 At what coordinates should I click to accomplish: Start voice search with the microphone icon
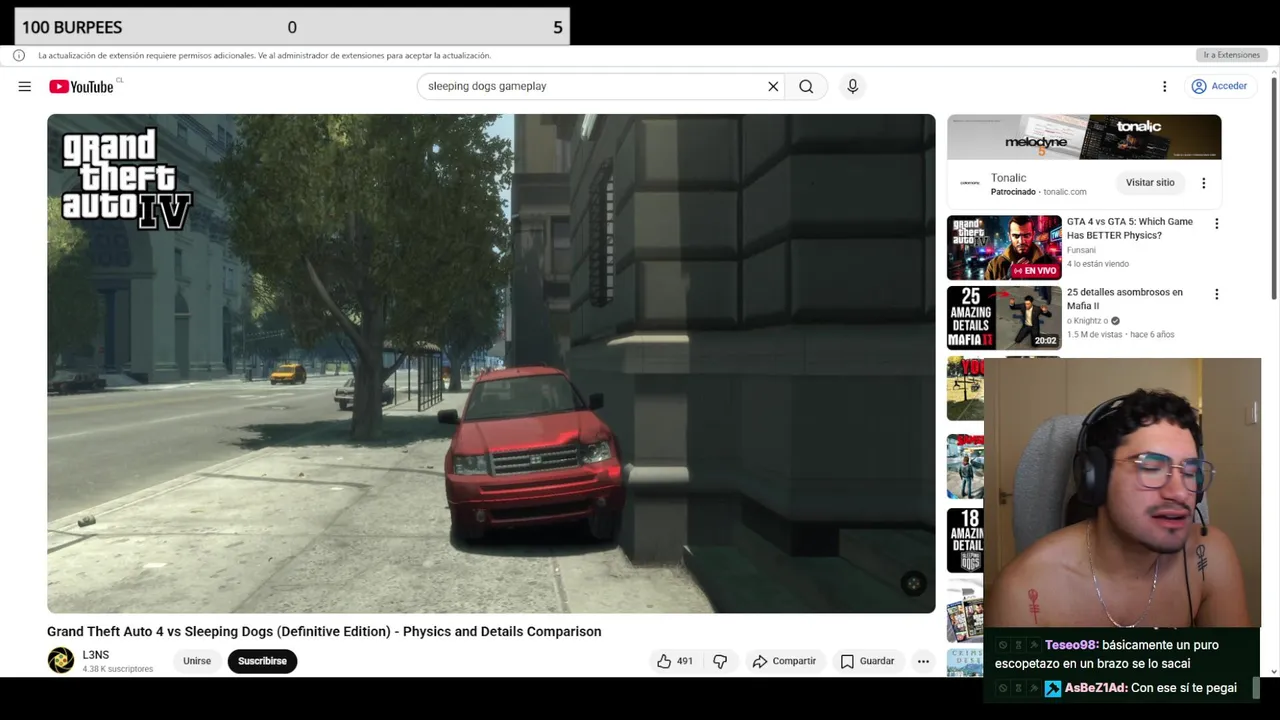point(853,86)
